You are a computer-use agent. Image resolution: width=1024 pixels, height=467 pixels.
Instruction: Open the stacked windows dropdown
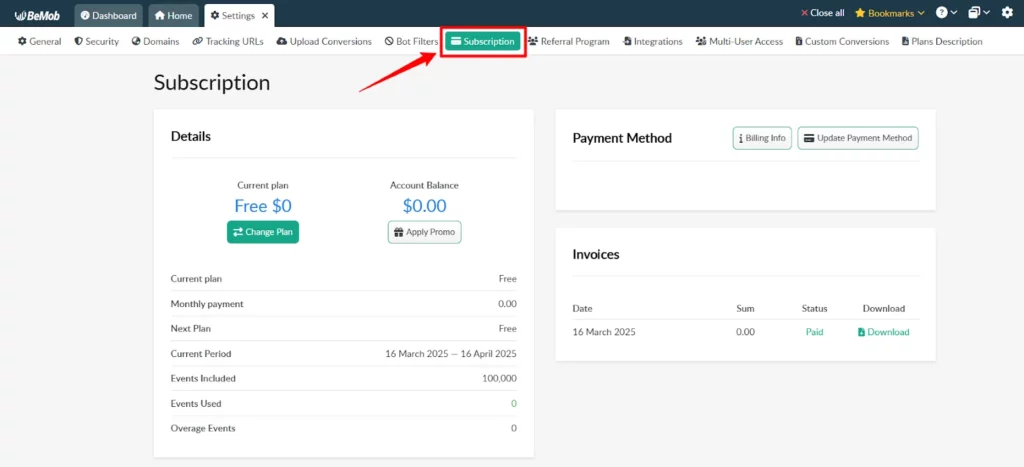978,13
